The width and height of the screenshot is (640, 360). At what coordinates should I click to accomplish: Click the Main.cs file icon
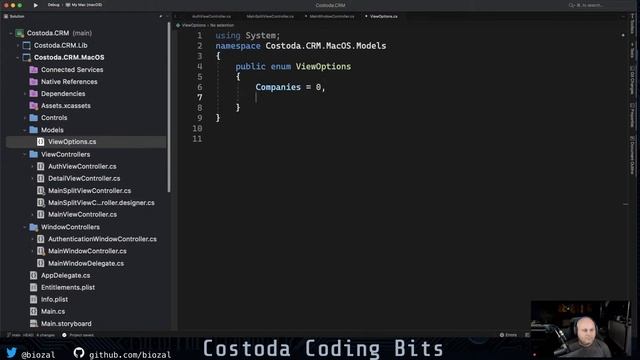33,311
